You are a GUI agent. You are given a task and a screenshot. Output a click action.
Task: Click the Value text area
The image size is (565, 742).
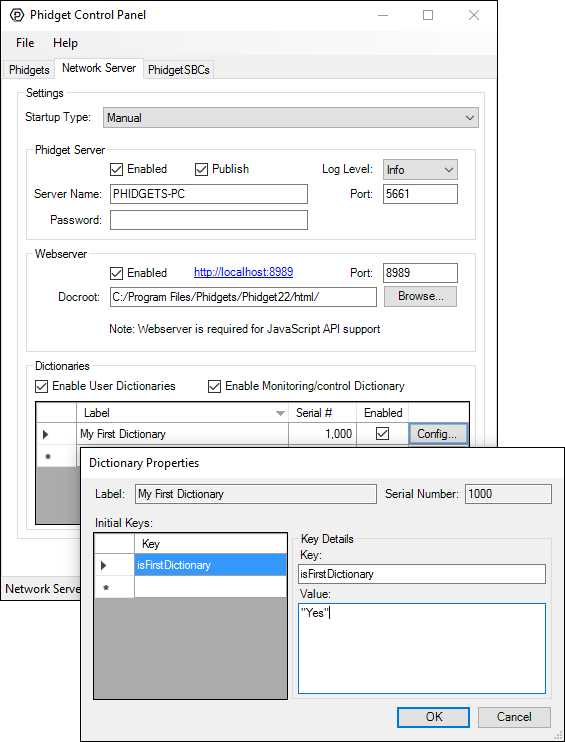pyautogui.click(x=422, y=648)
